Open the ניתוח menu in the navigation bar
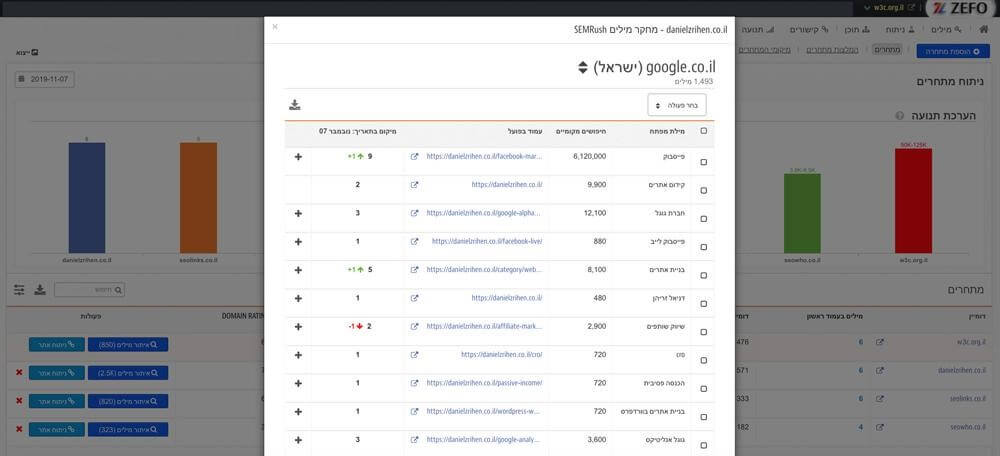 click(900, 30)
